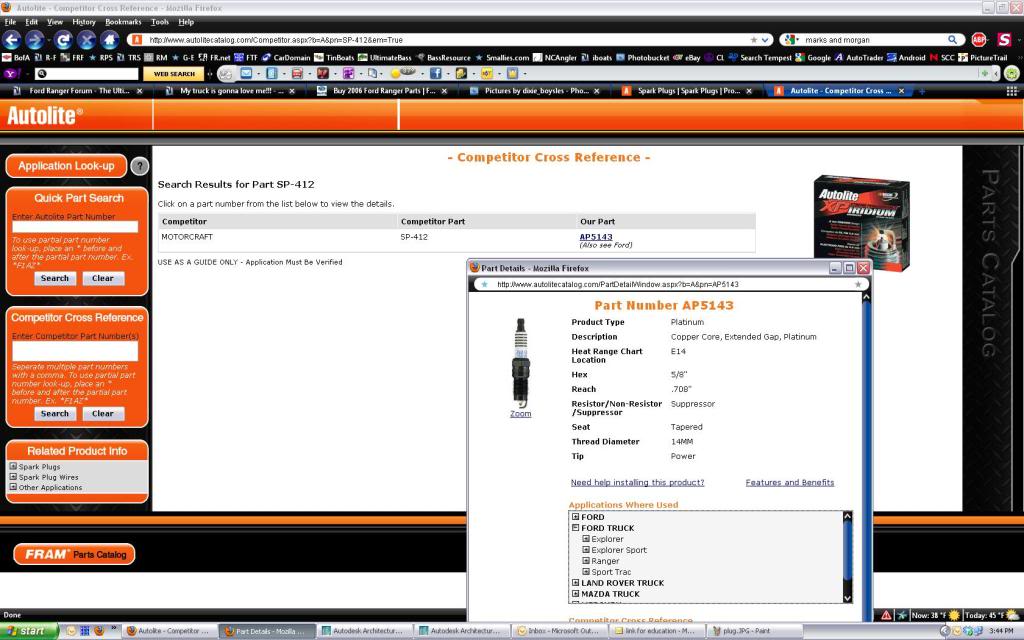Open the Tools menu
1024x640 pixels.
[160, 22]
